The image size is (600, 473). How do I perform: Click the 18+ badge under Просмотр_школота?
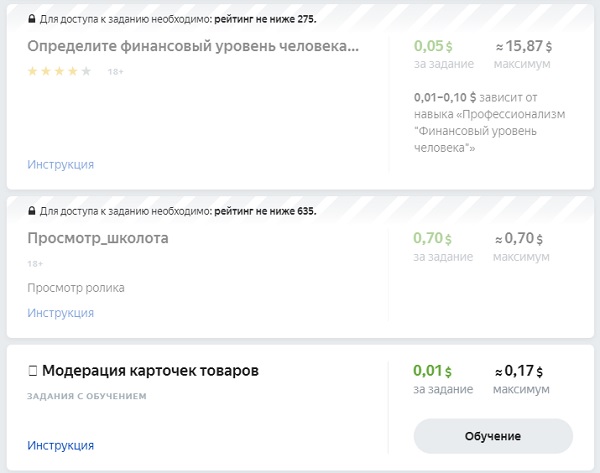point(35,264)
